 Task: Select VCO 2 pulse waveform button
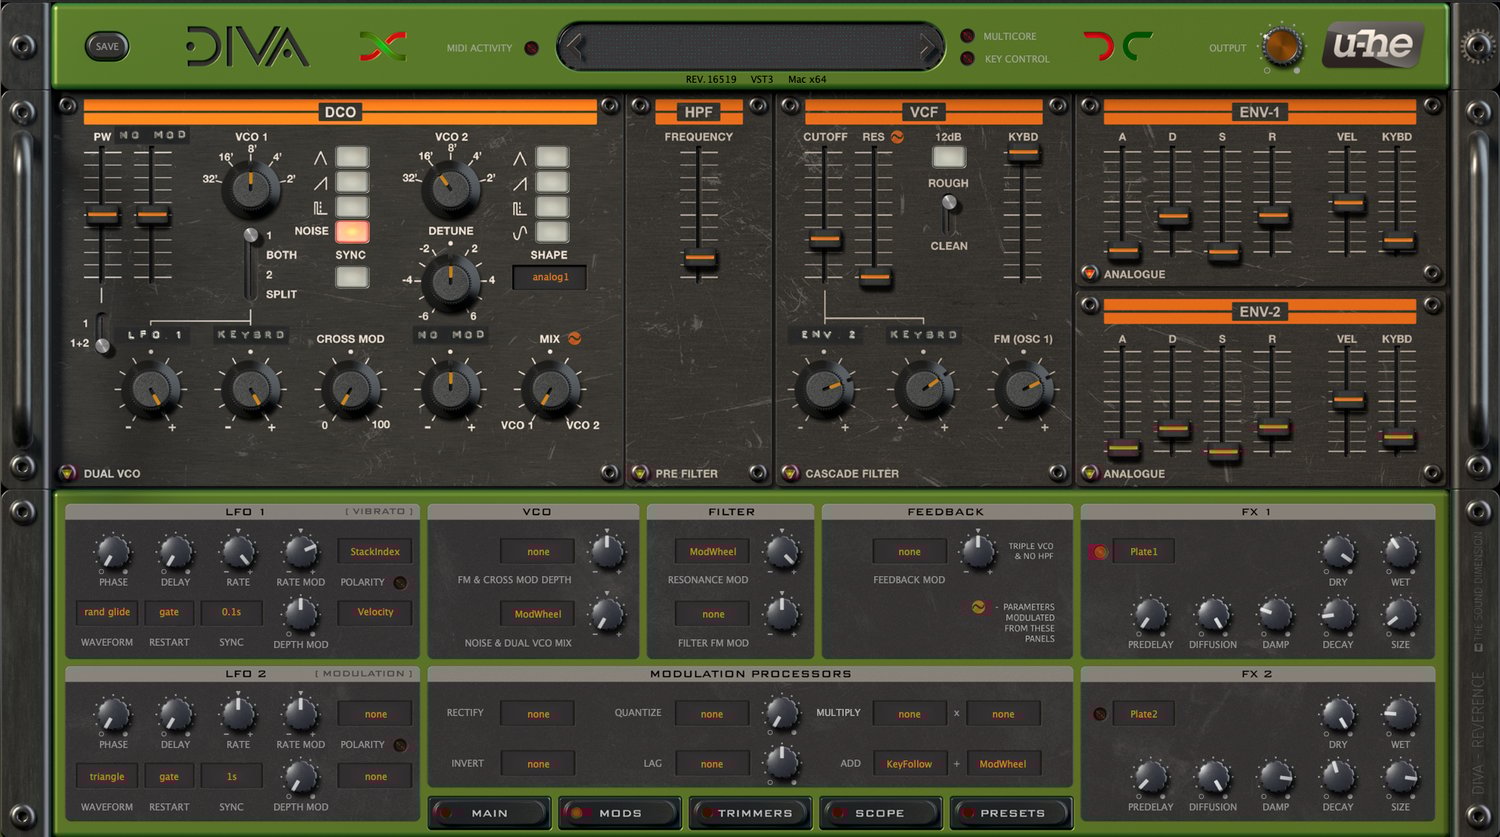552,207
